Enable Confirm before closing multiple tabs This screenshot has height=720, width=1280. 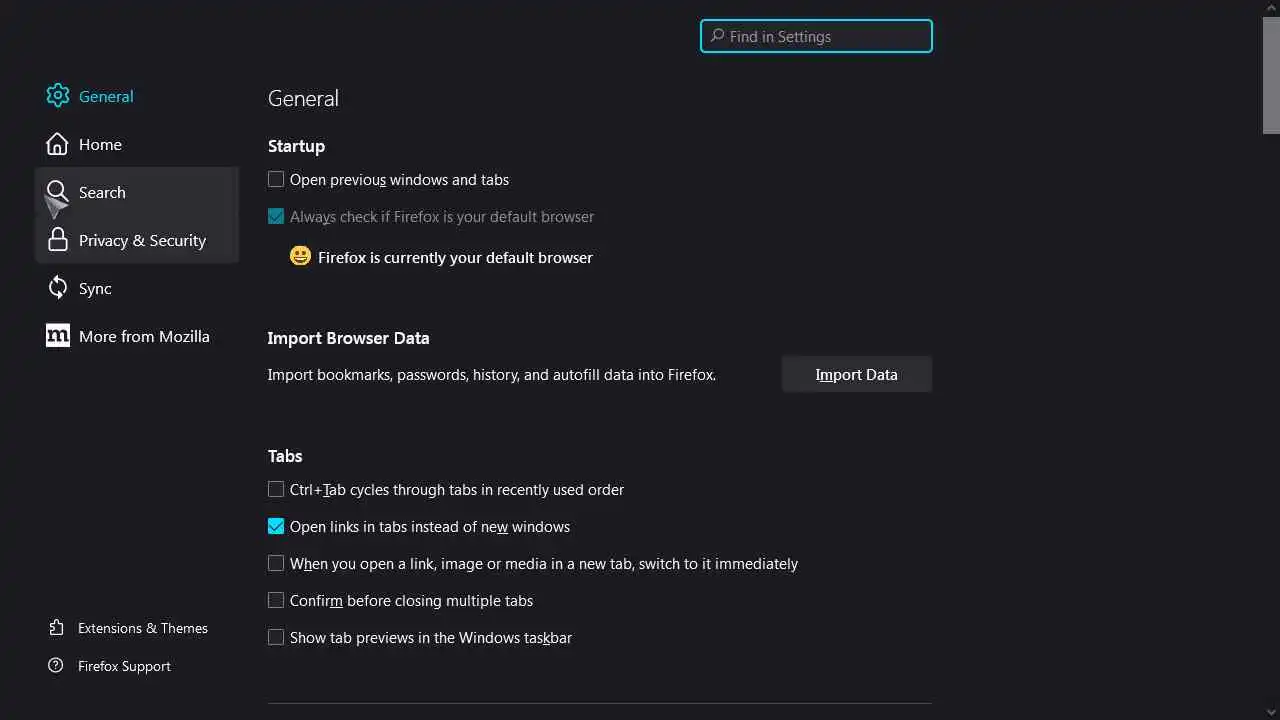276,601
